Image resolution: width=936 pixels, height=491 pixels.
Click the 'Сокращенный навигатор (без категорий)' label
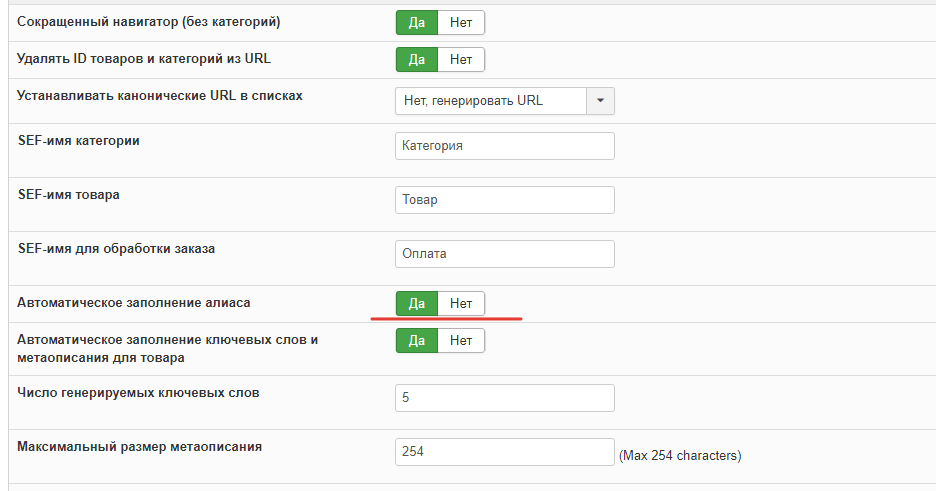tap(148, 21)
